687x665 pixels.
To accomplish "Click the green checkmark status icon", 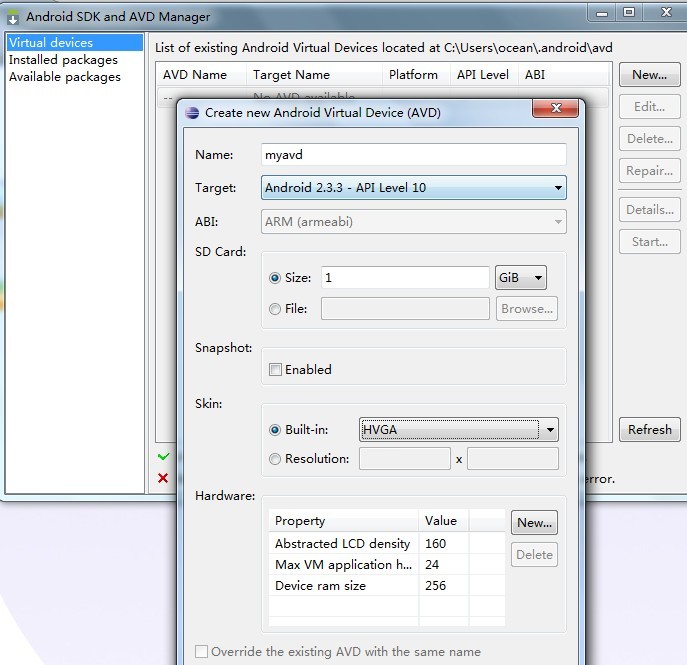I will [x=163, y=456].
